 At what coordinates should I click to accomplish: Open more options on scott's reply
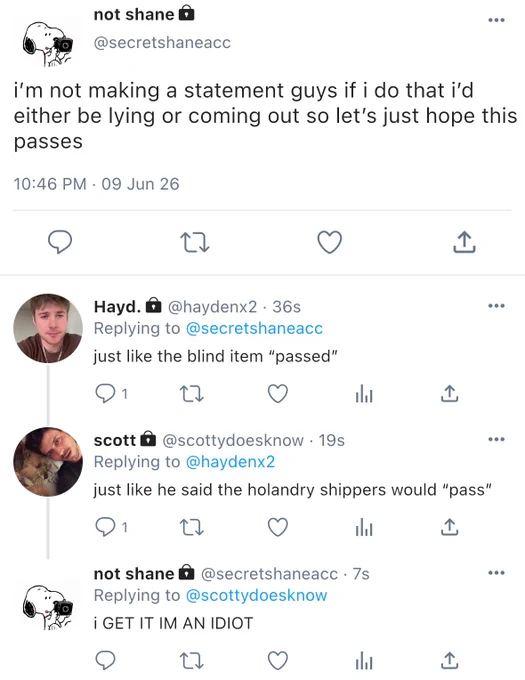[496, 439]
